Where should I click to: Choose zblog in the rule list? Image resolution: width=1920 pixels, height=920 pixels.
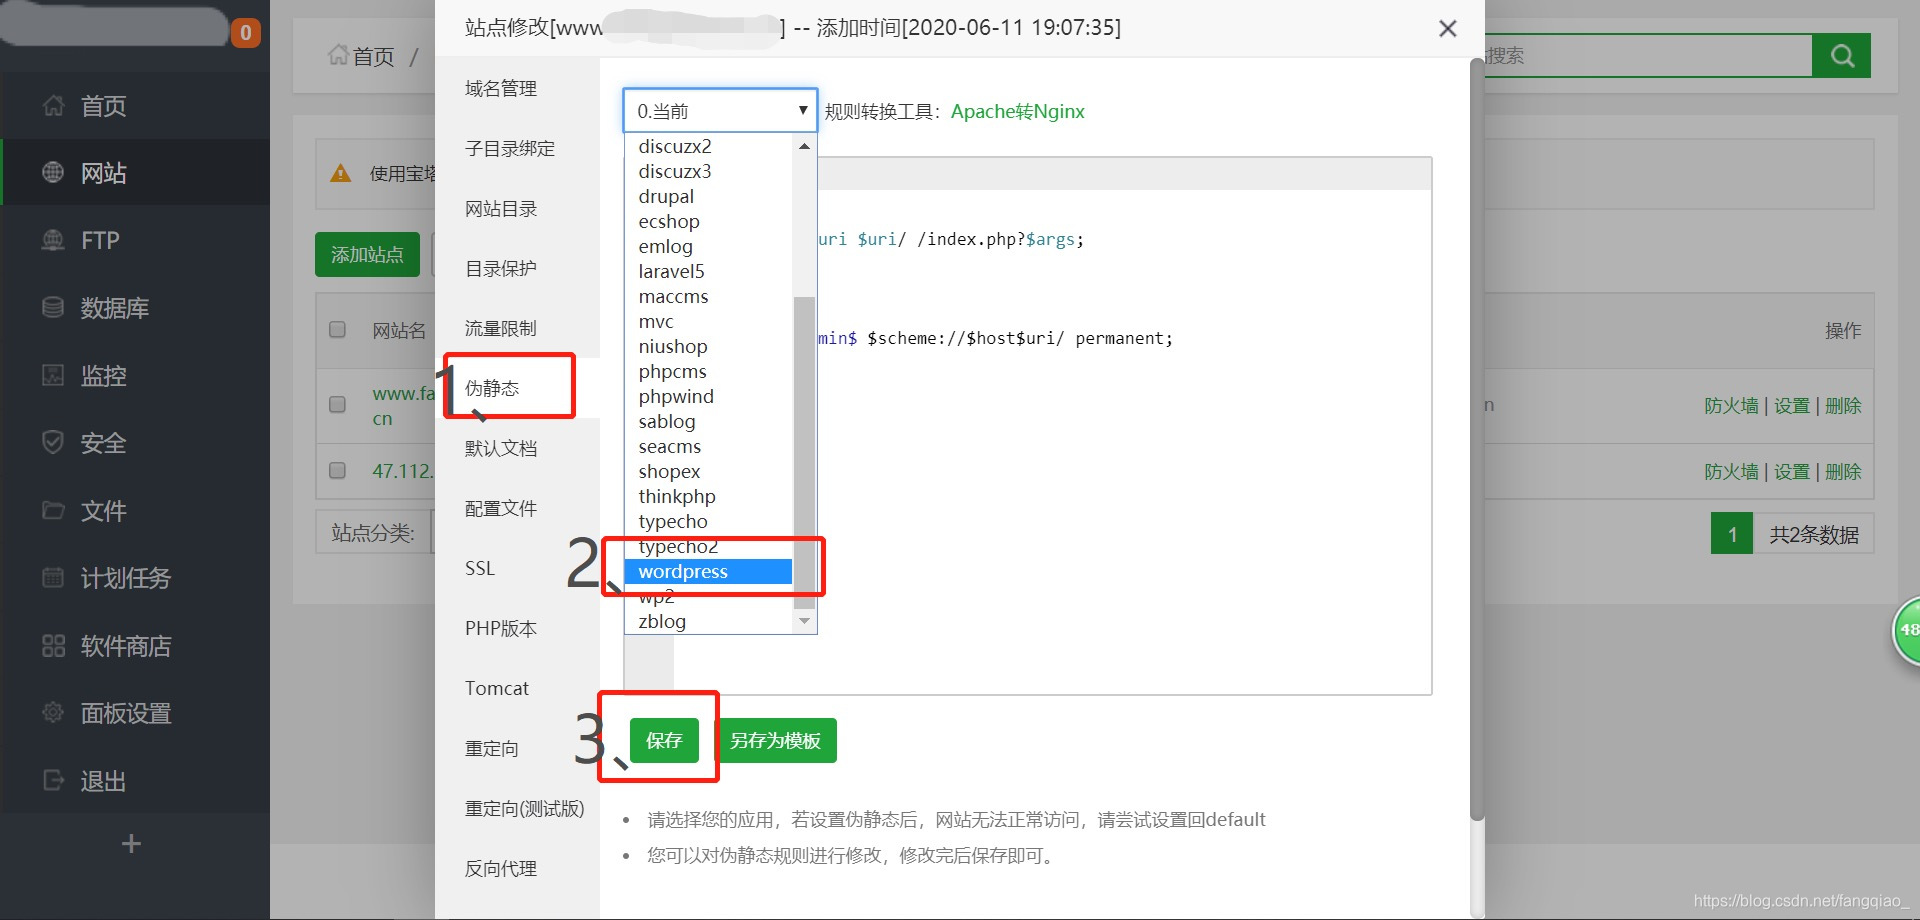(662, 621)
